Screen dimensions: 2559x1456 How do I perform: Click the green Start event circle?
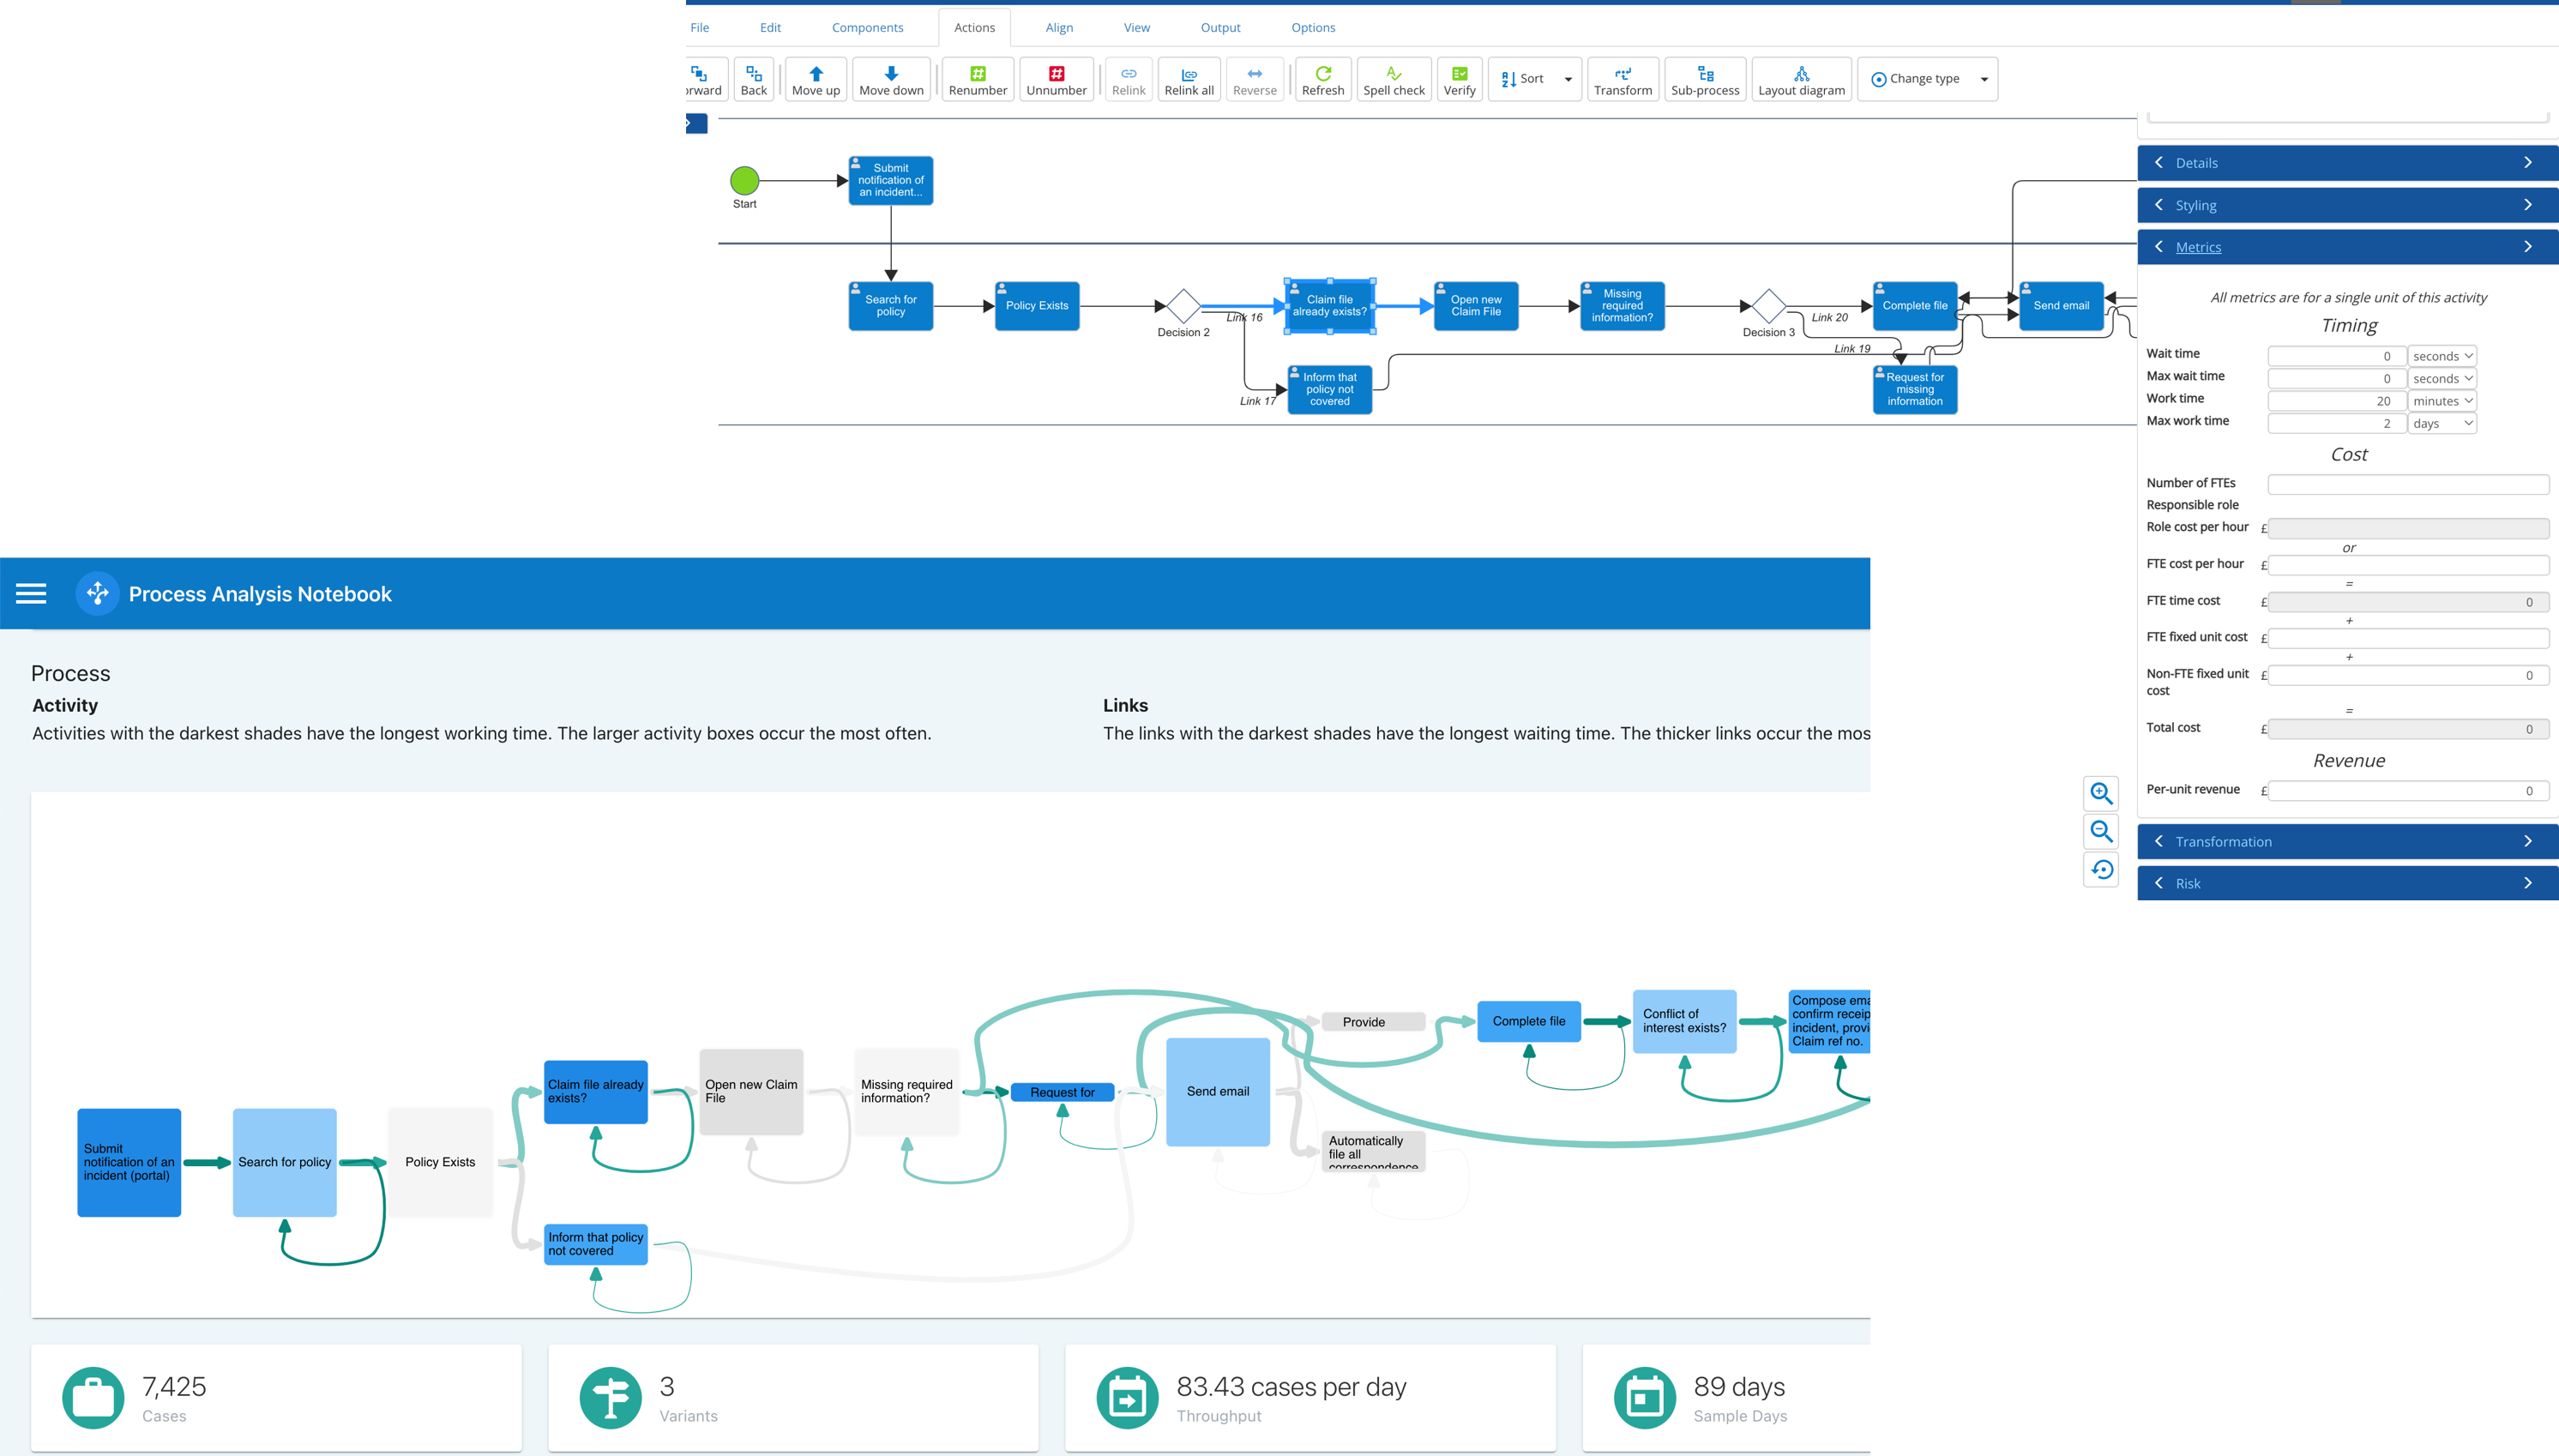click(x=744, y=180)
